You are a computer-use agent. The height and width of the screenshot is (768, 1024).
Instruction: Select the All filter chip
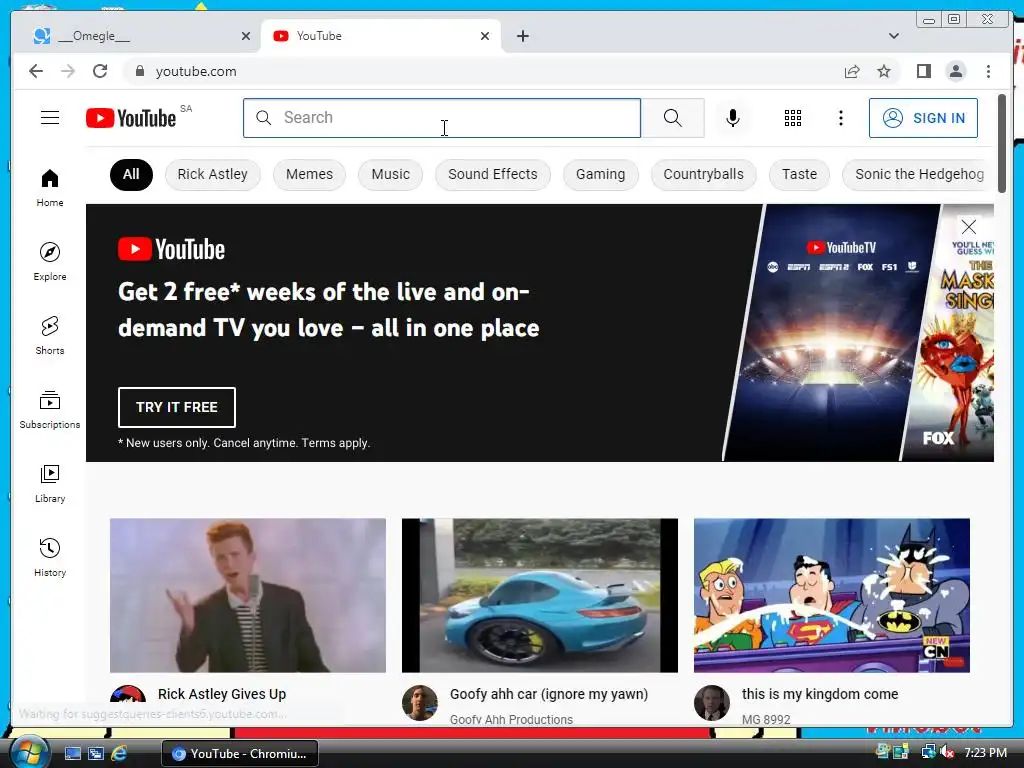pyautogui.click(x=131, y=174)
